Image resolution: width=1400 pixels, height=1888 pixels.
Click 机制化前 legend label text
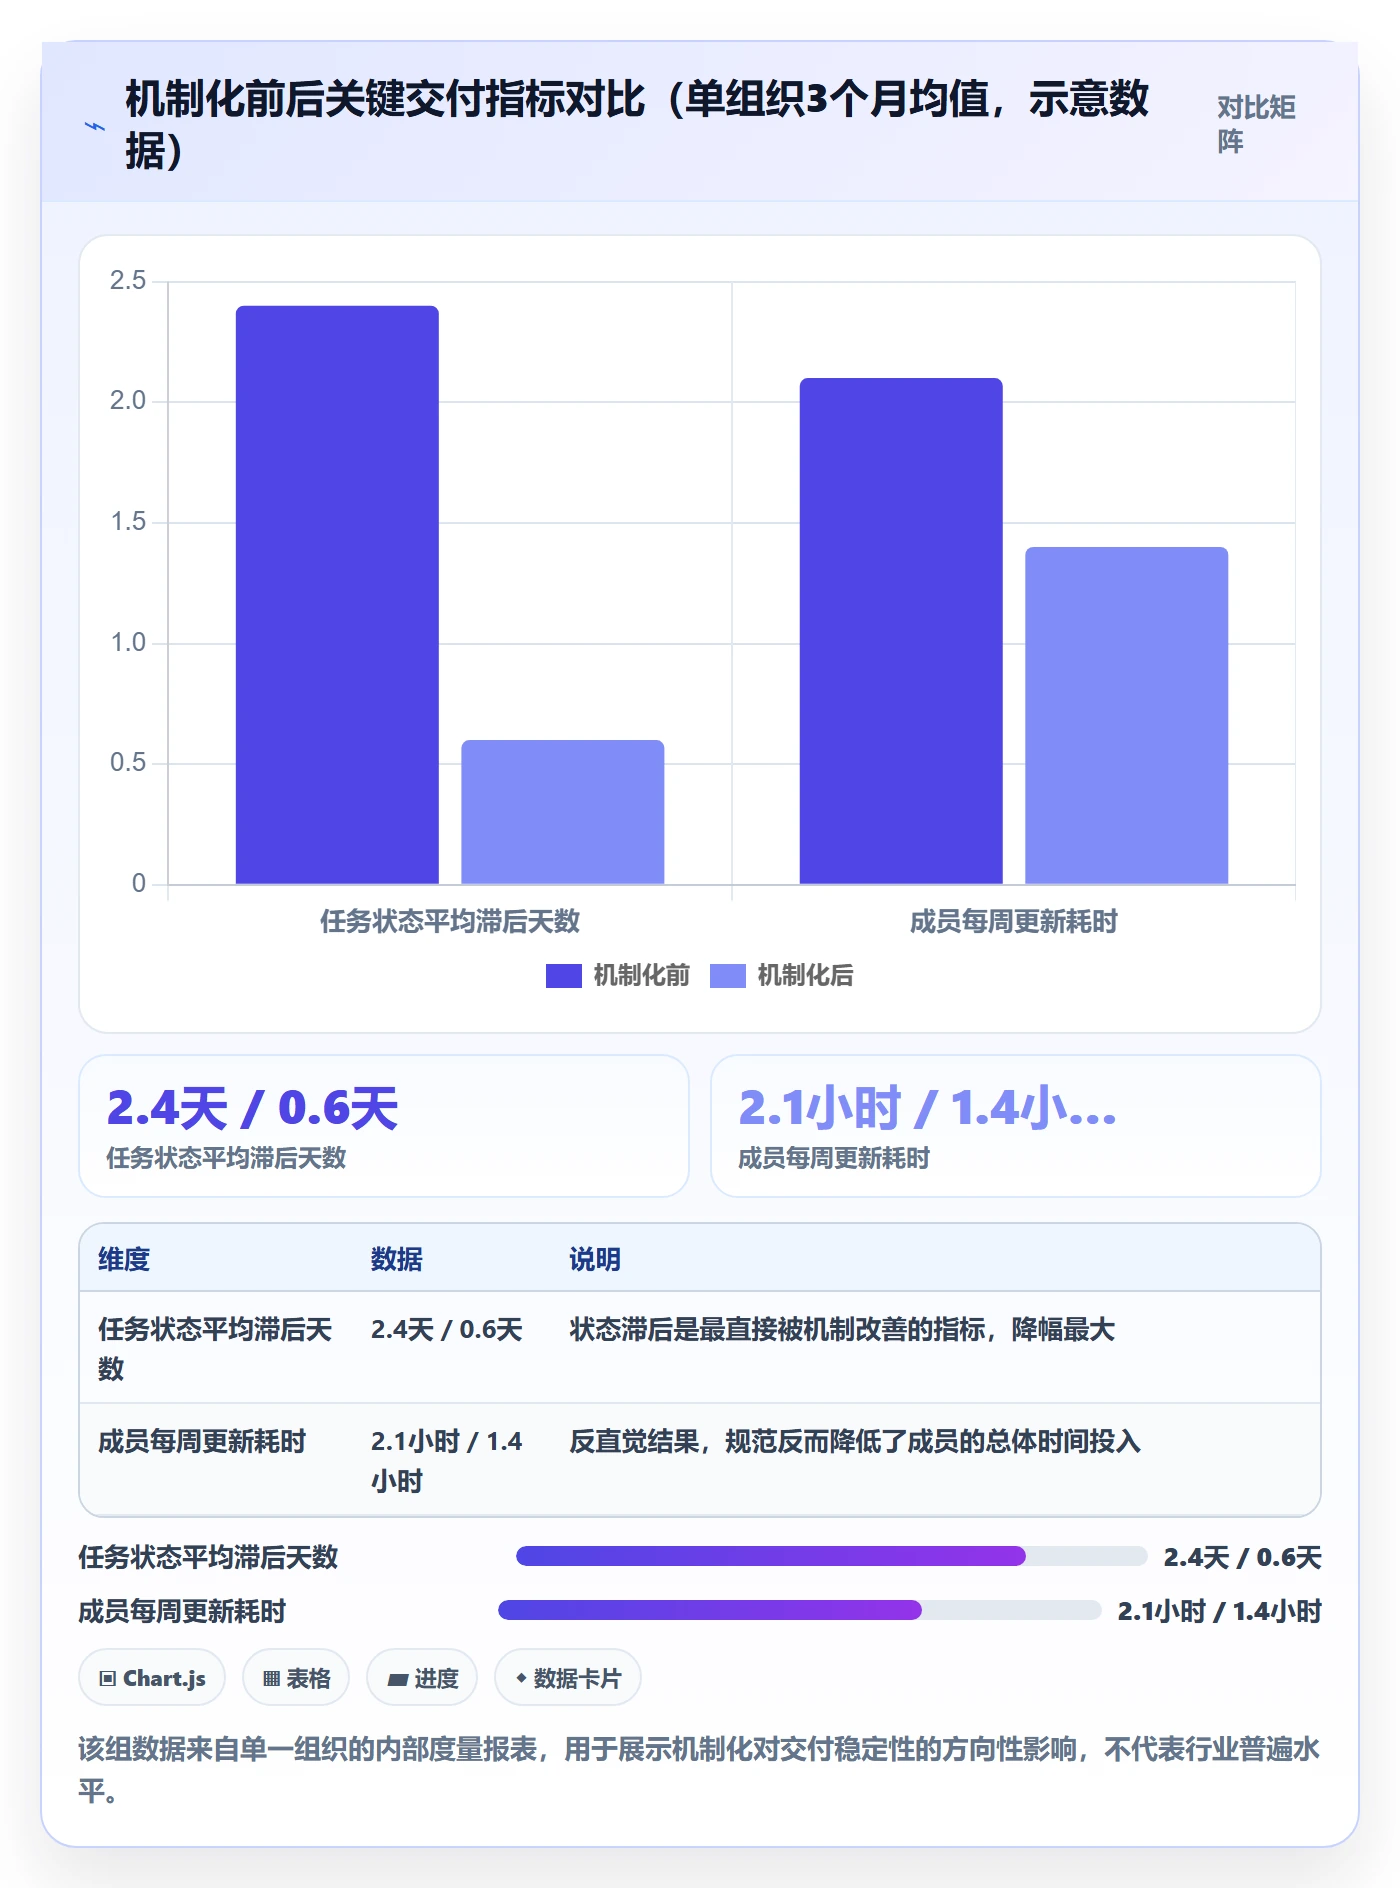click(x=641, y=976)
